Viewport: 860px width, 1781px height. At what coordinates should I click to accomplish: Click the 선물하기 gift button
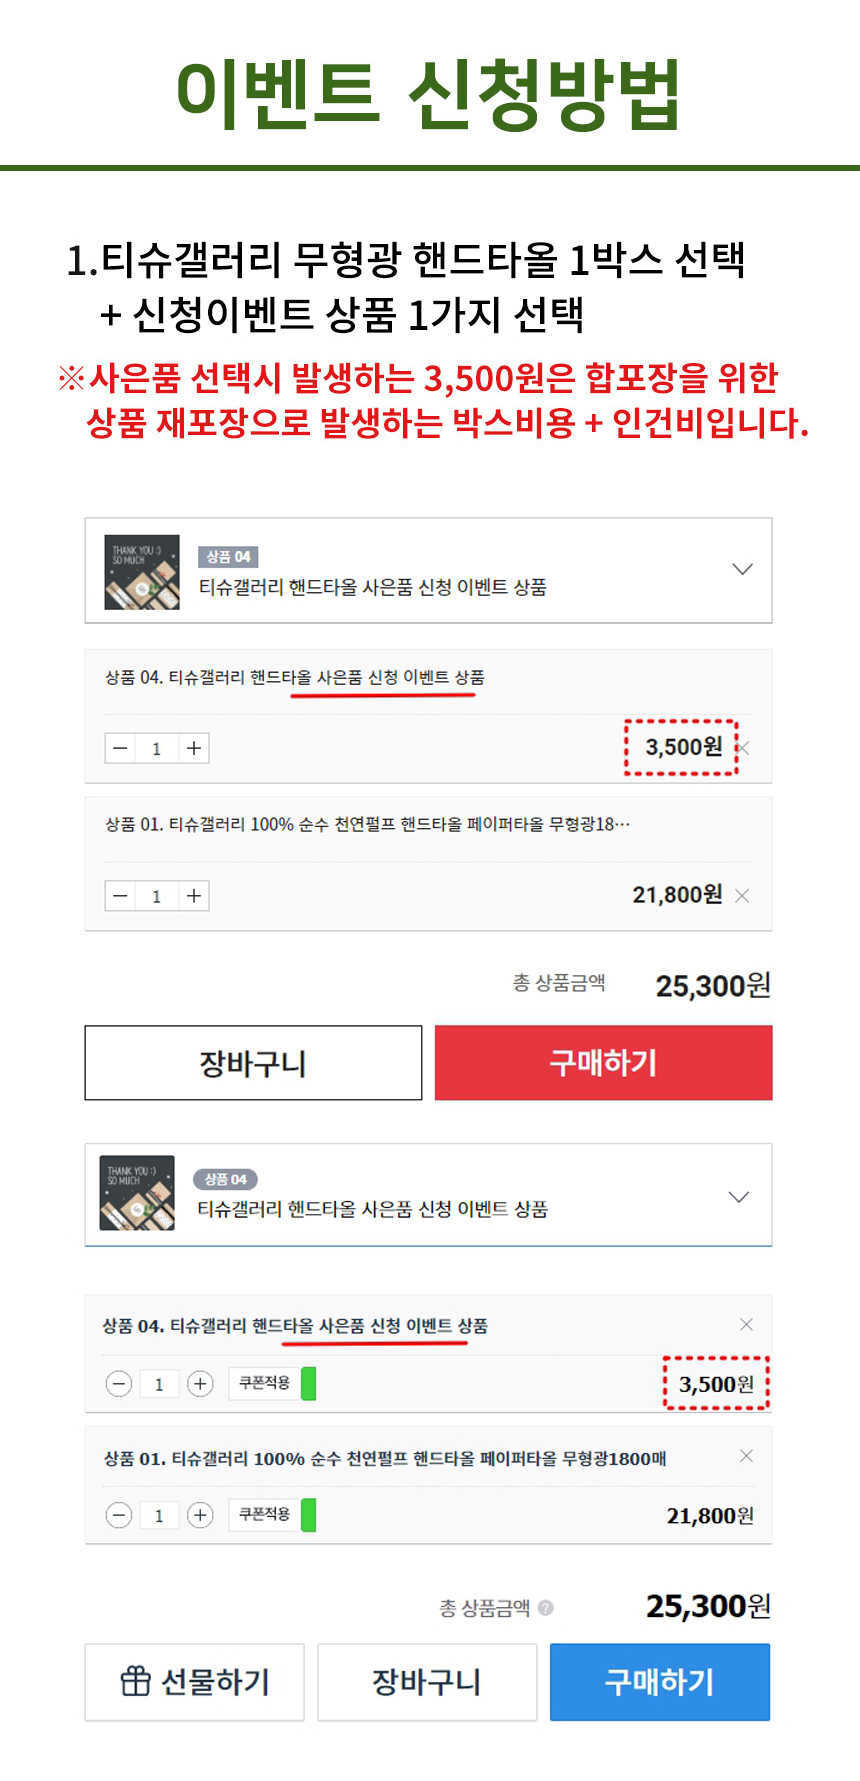(194, 1682)
